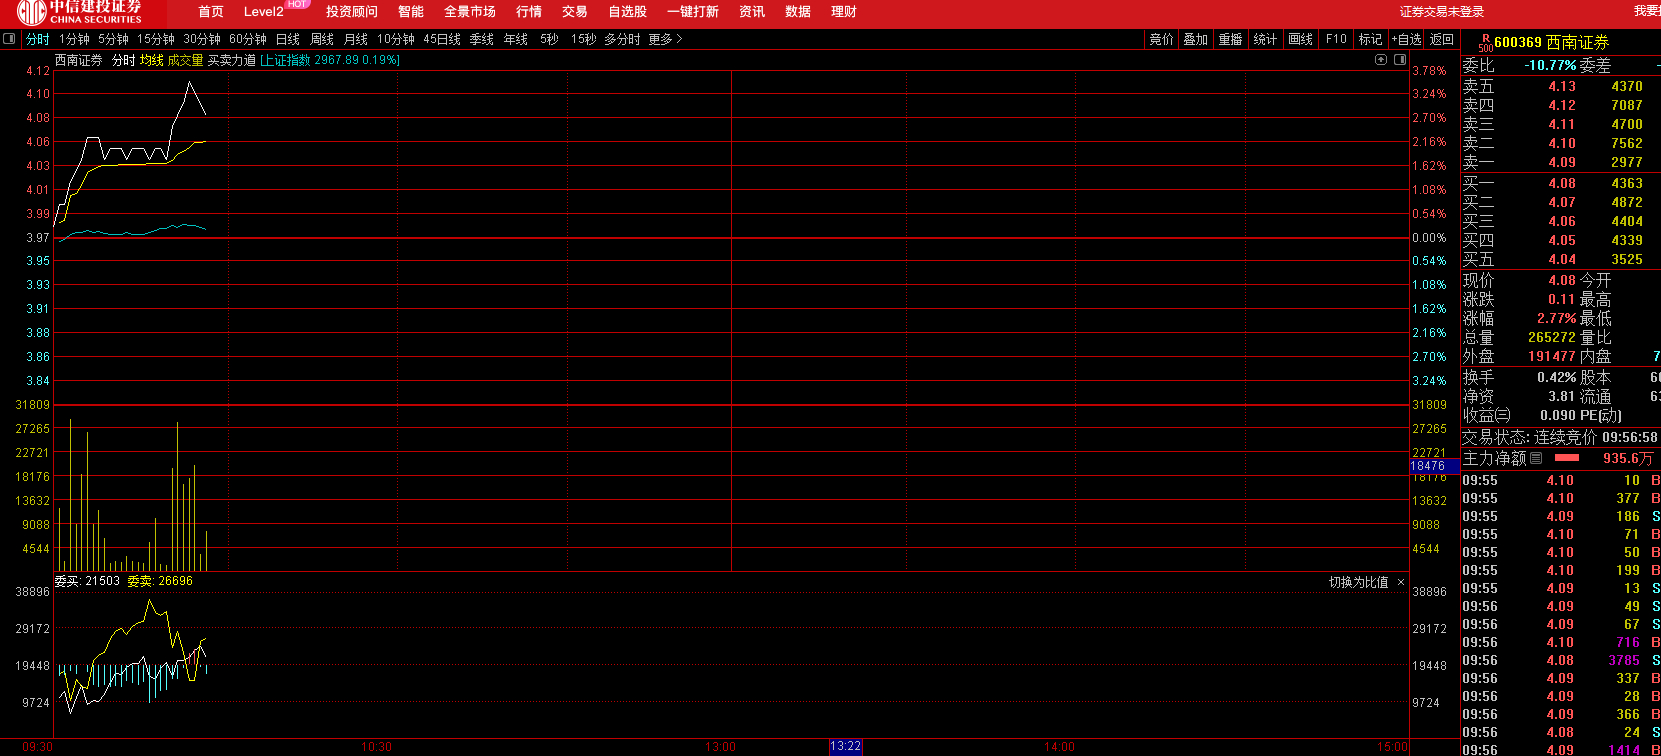This screenshot has width=1661, height=756.
Task: Click the China Securities logo
Action: [80, 12]
